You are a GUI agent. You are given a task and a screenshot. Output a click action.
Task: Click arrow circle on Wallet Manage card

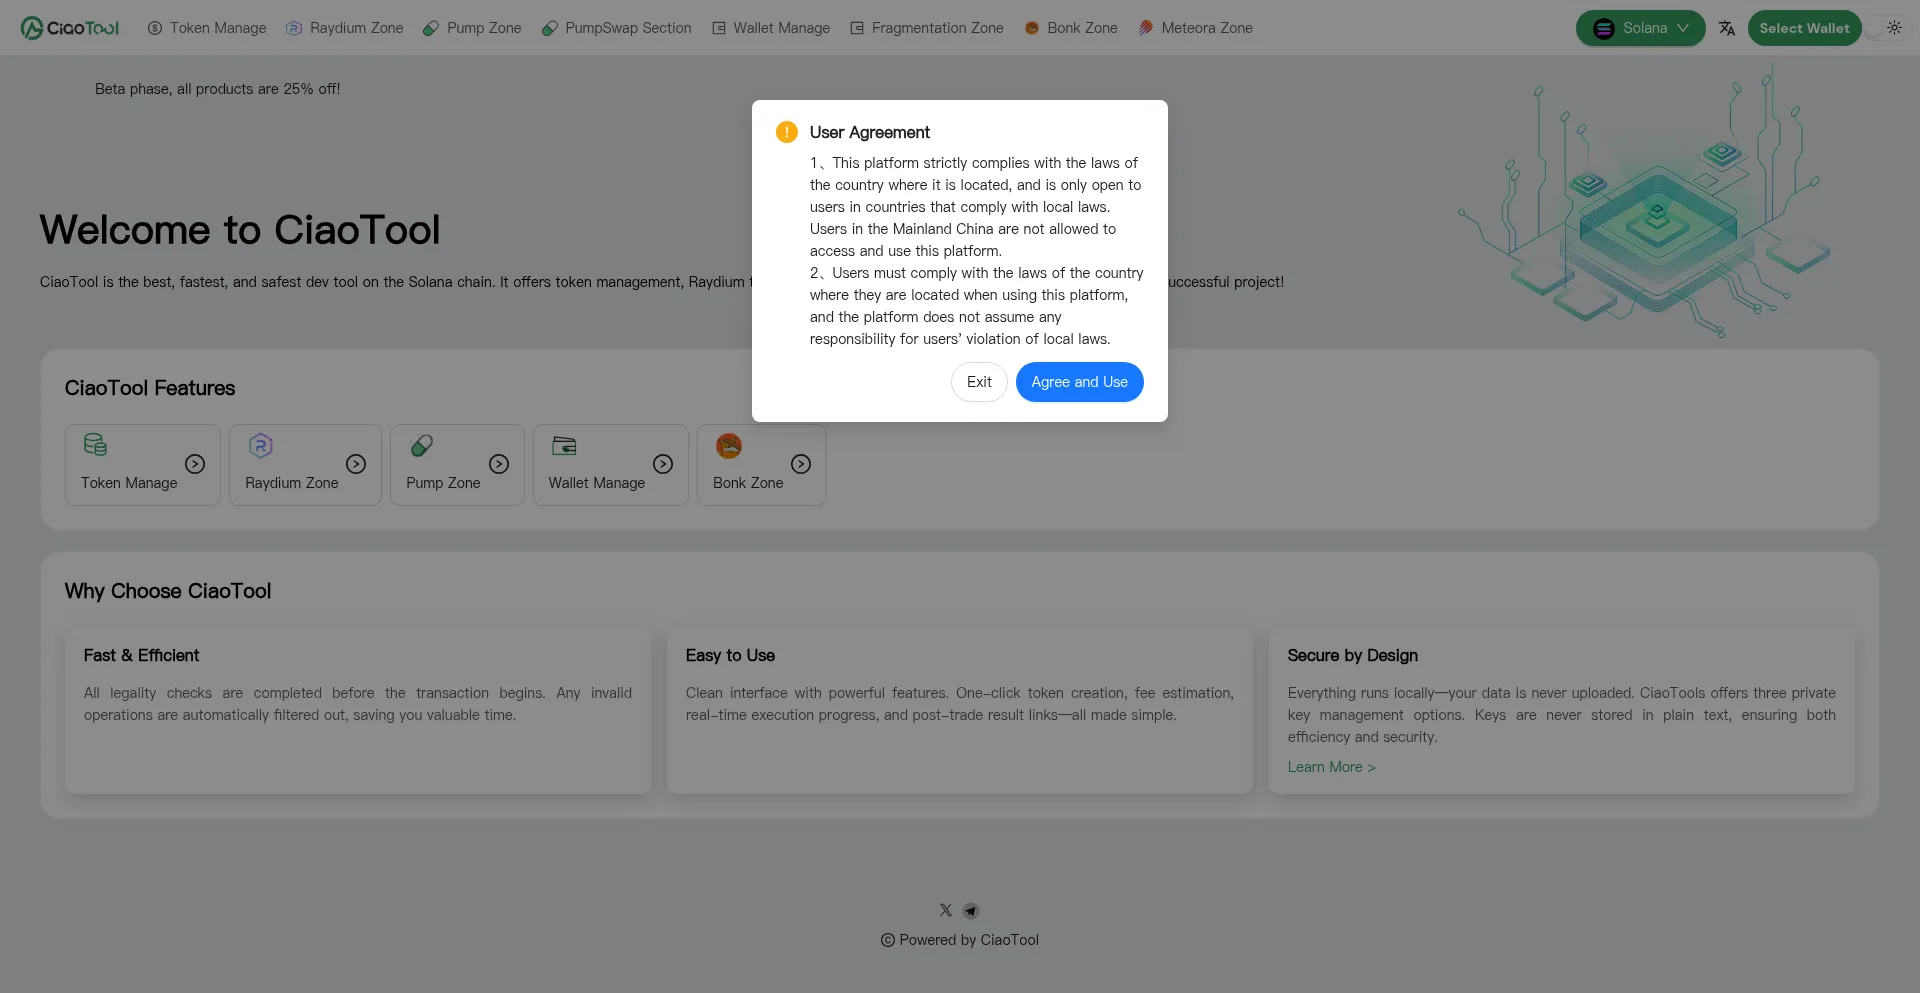coord(663,464)
